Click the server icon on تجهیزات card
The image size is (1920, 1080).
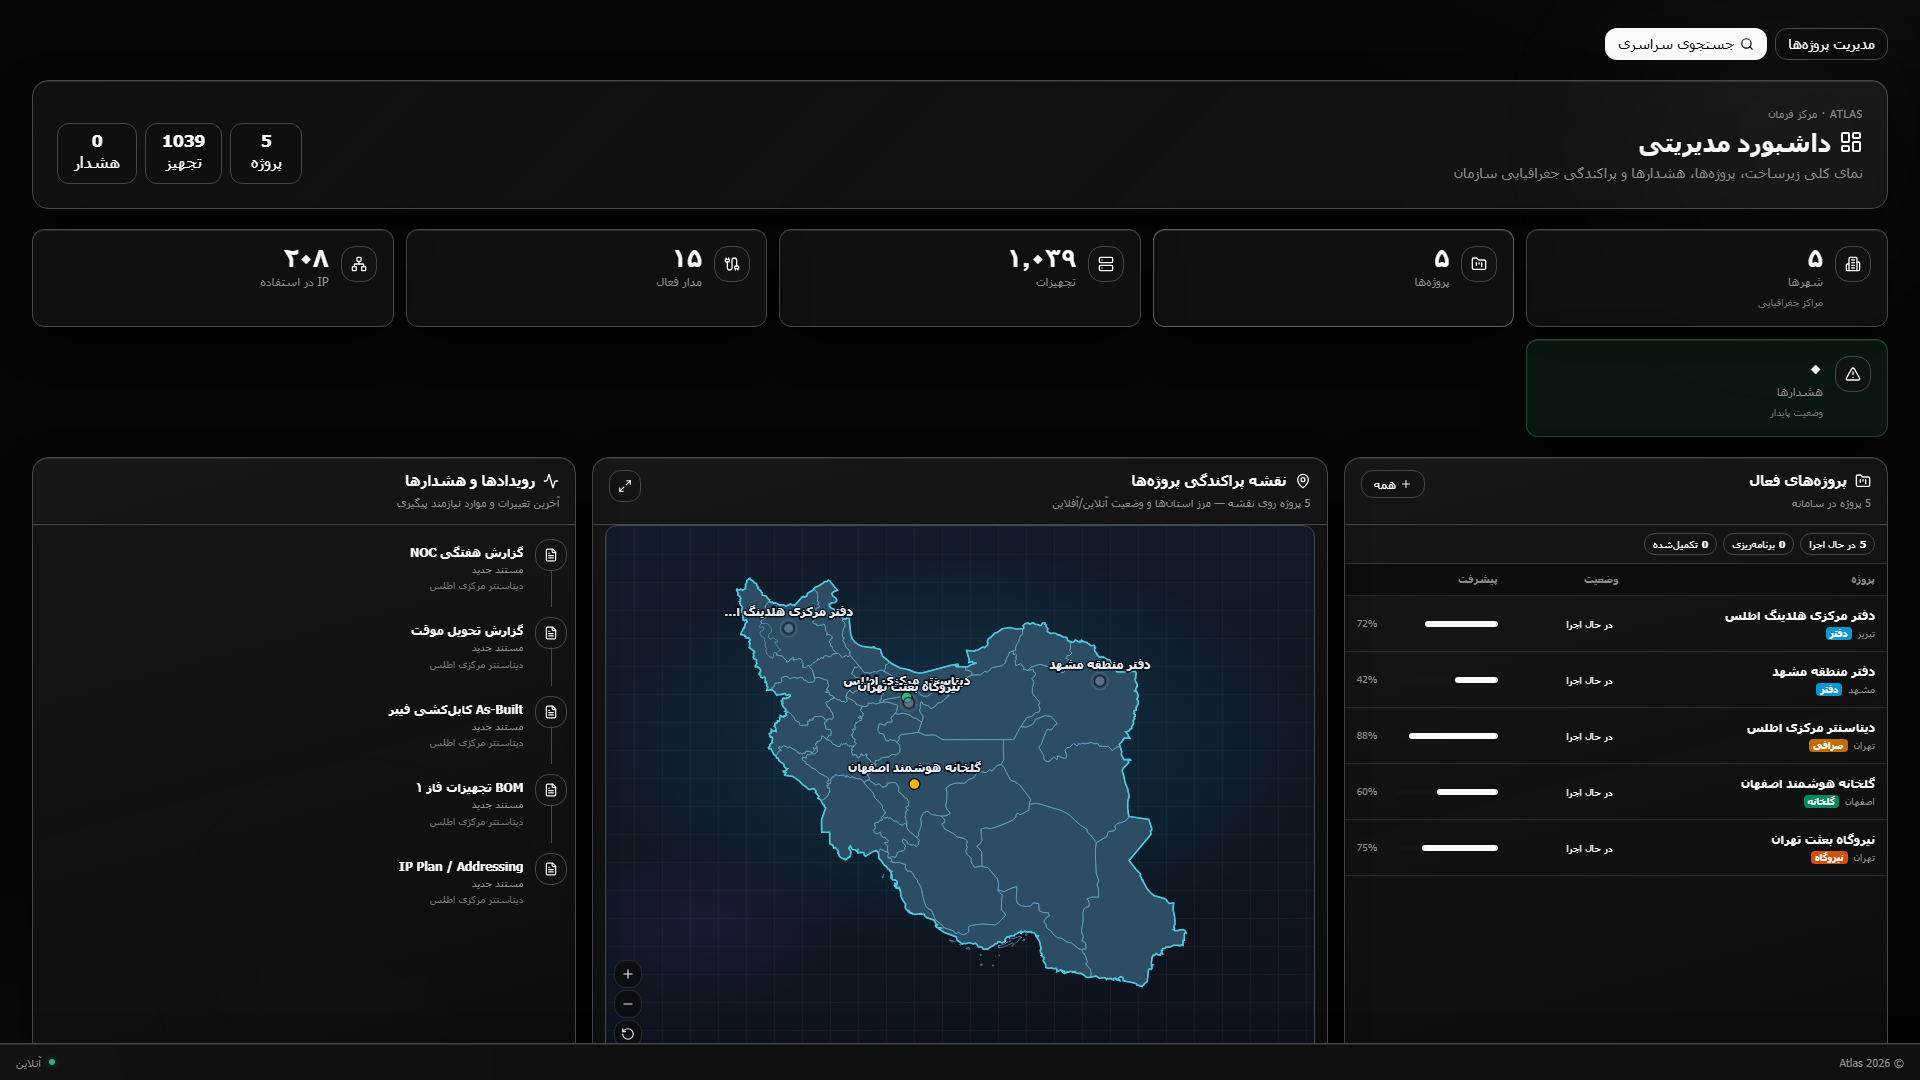click(x=1106, y=264)
